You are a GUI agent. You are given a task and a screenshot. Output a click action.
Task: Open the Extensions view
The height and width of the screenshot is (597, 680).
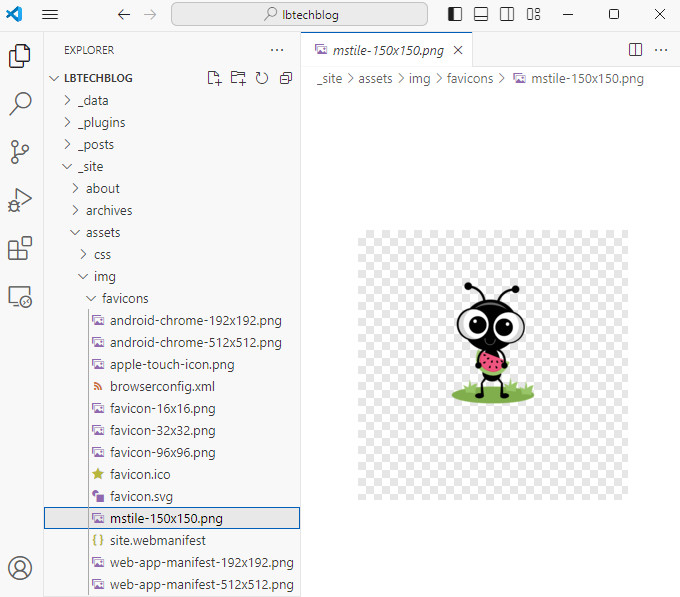[x=20, y=248]
